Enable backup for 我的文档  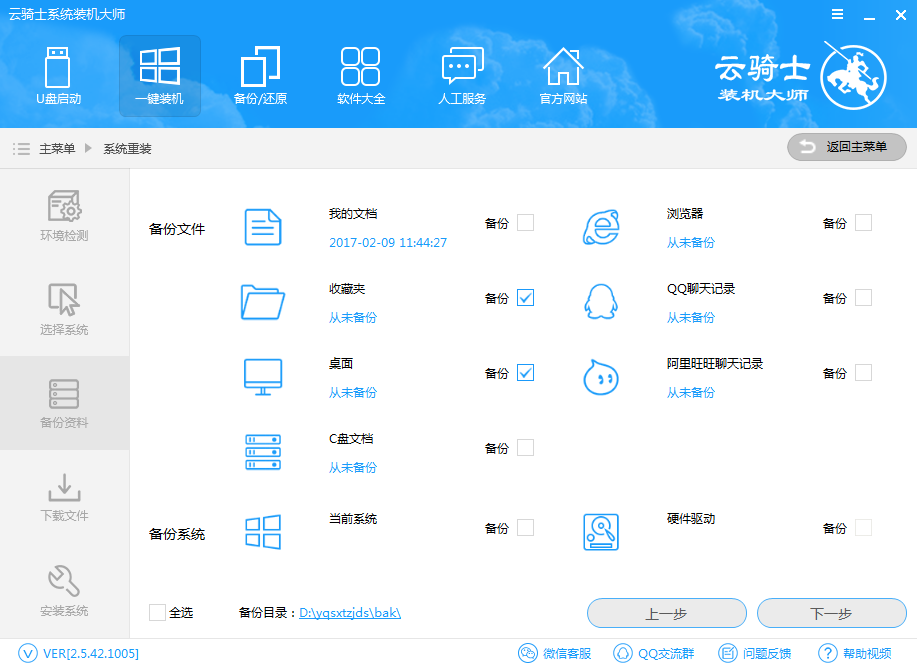525,223
